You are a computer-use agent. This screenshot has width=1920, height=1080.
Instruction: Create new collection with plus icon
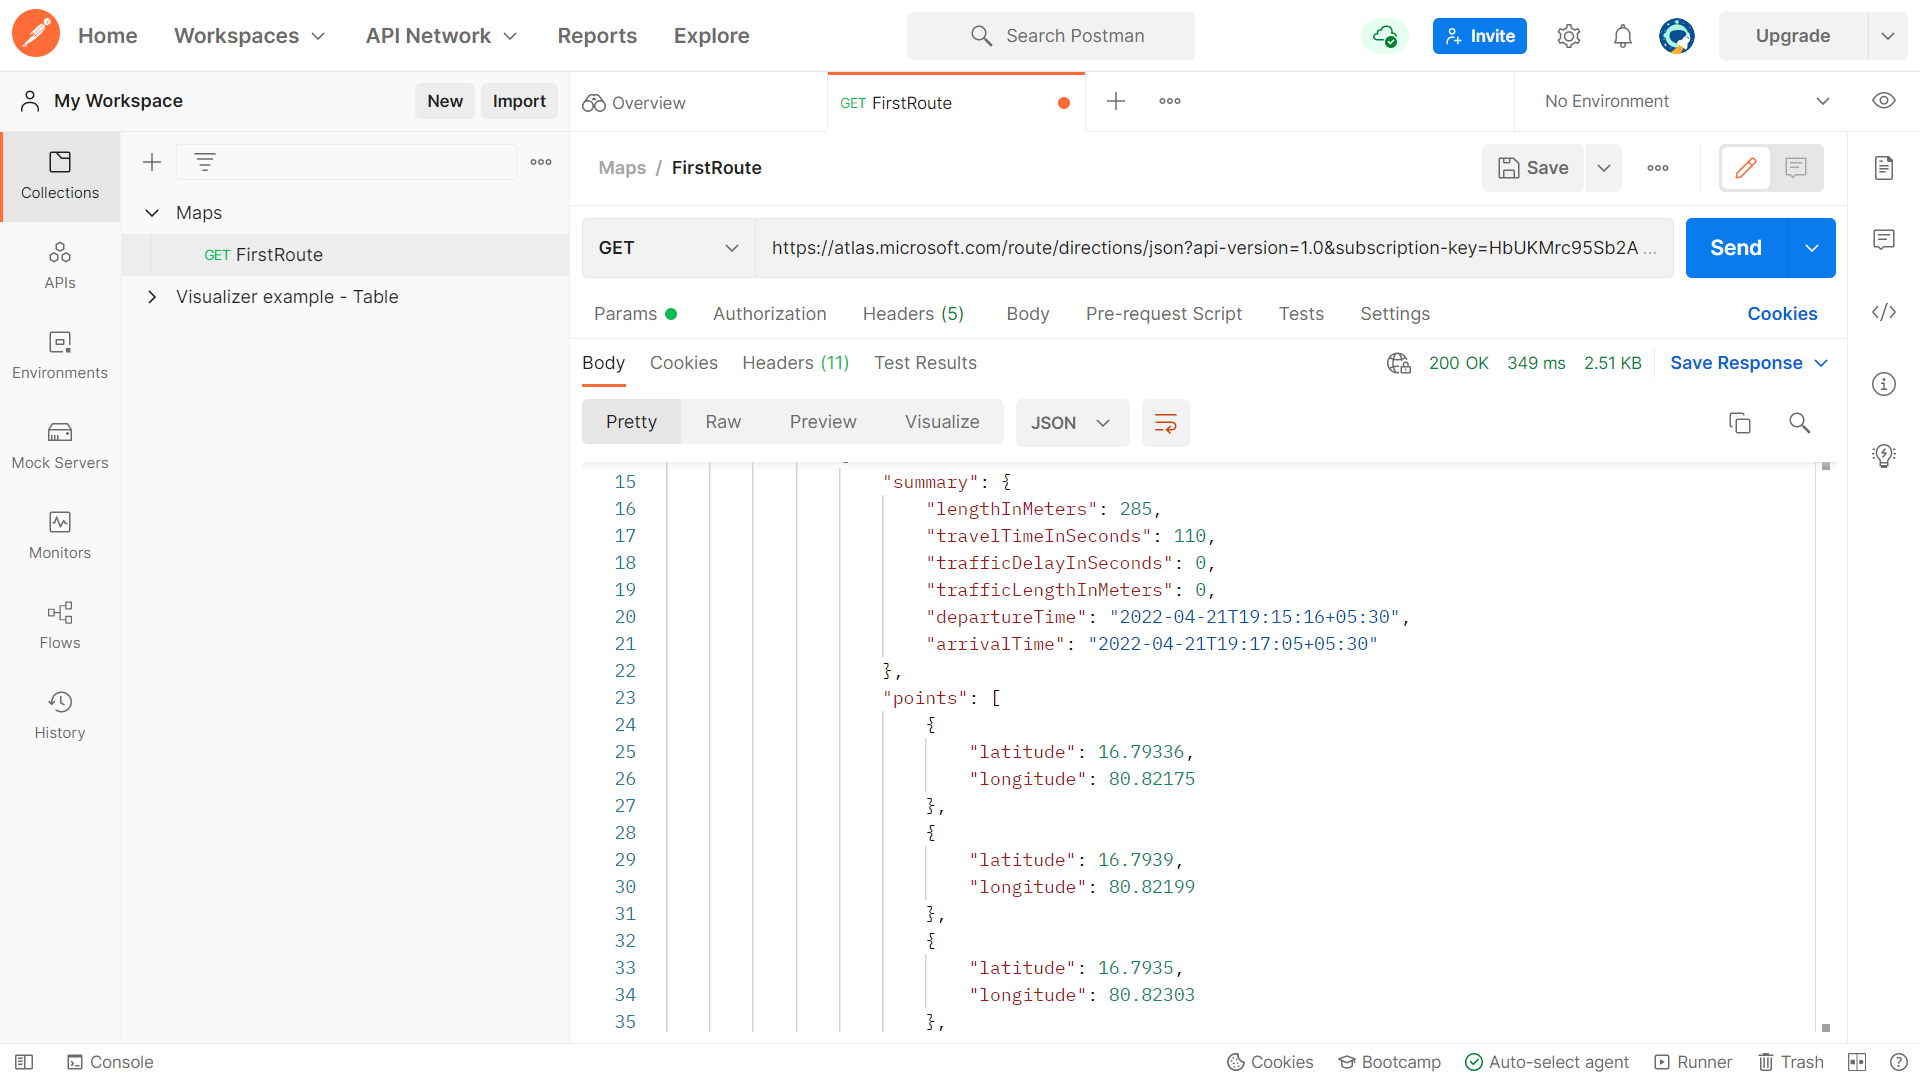(x=152, y=162)
